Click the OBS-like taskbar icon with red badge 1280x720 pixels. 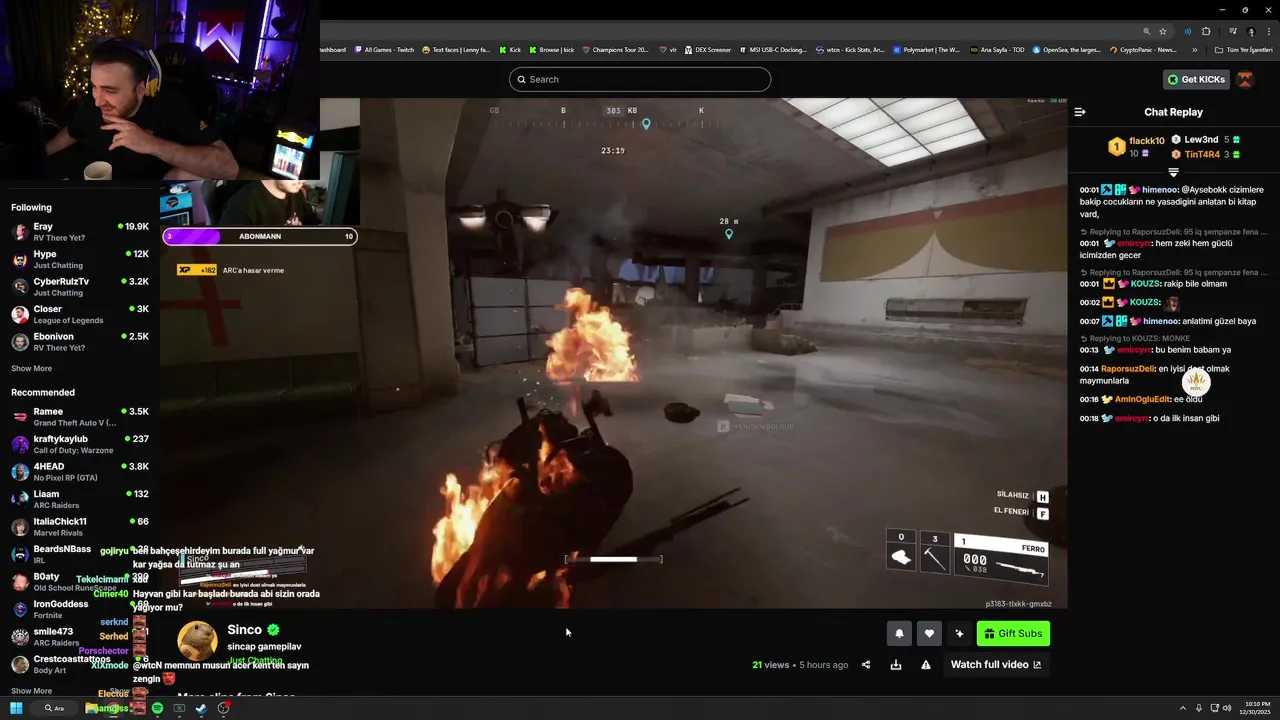click(224, 708)
